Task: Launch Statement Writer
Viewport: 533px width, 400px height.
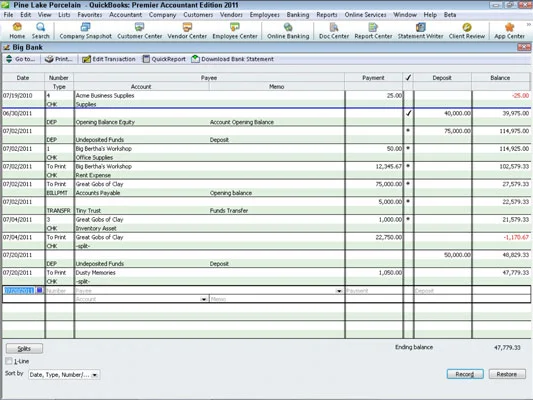Action: (x=420, y=31)
